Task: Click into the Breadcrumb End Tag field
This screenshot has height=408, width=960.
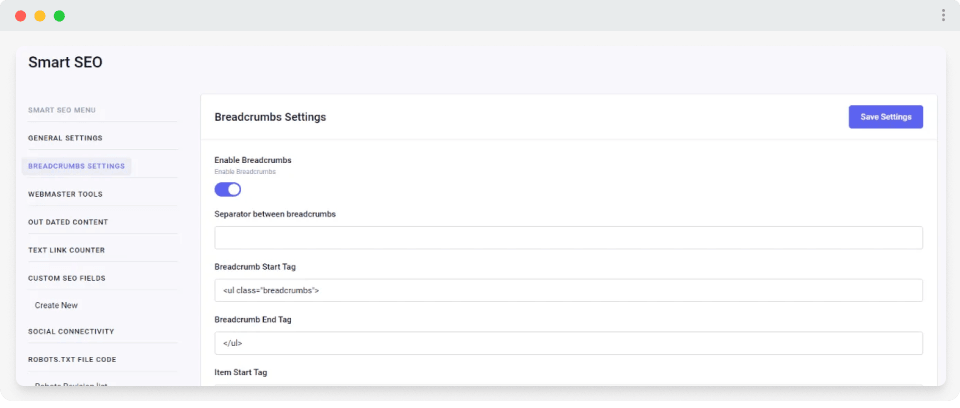Action: tap(568, 343)
